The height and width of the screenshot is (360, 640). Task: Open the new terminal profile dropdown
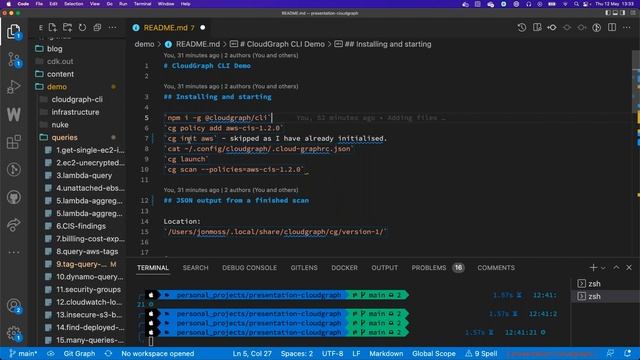tap(603, 268)
